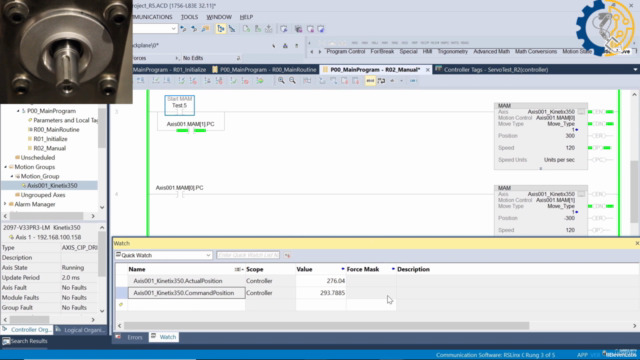Collapse the Motion_Group tree node
This screenshot has height=360, width=640.
[x=12, y=176]
